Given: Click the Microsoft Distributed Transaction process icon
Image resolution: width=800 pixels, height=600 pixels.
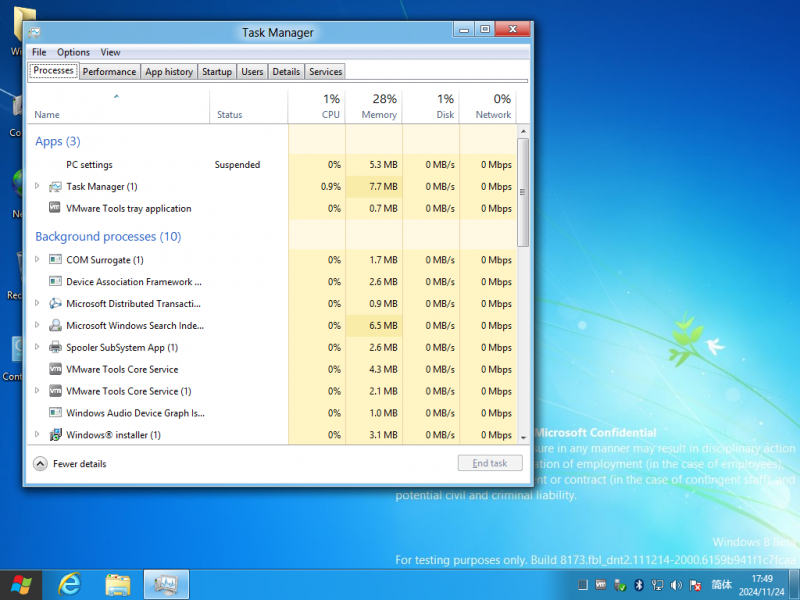Looking at the screenshot, I should (x=55, y=304).
